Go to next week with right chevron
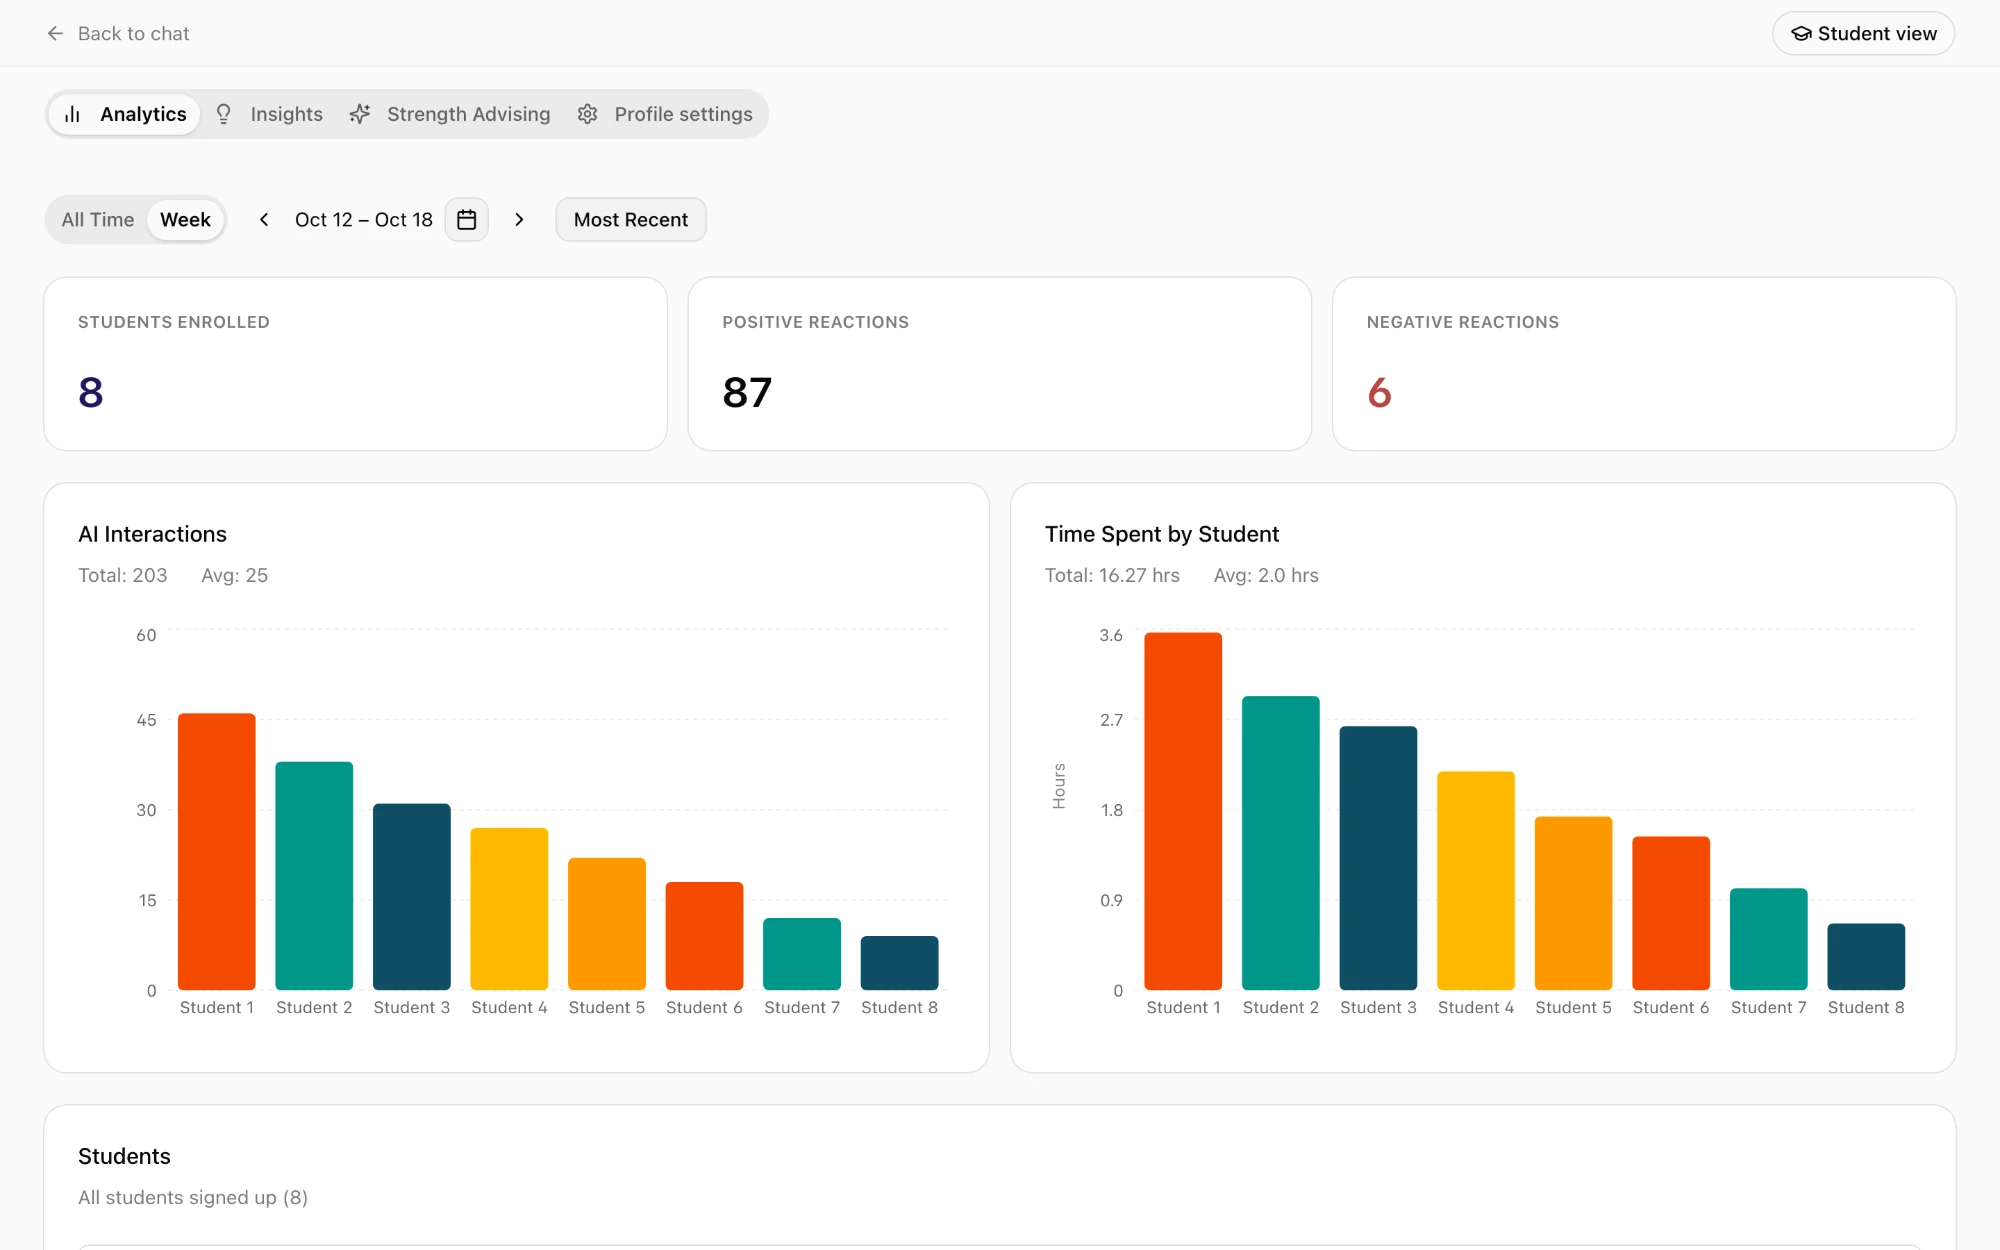 [519, 220]
